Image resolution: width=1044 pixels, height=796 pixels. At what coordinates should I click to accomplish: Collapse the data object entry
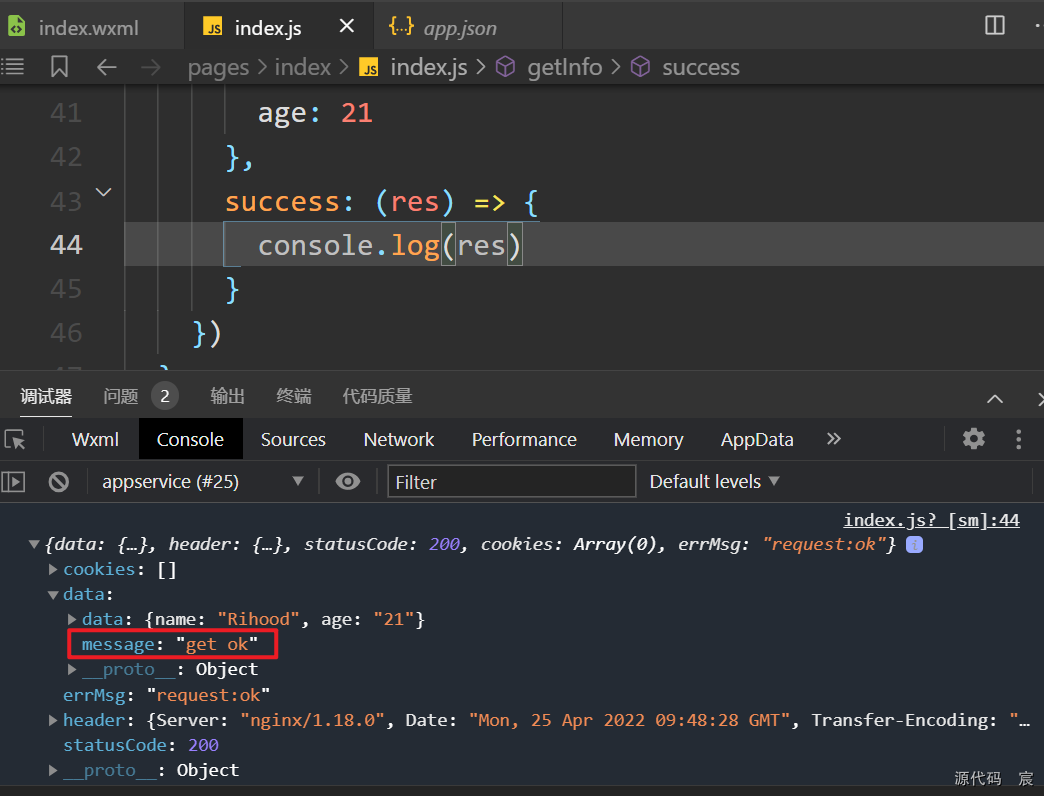pos(53,595)
